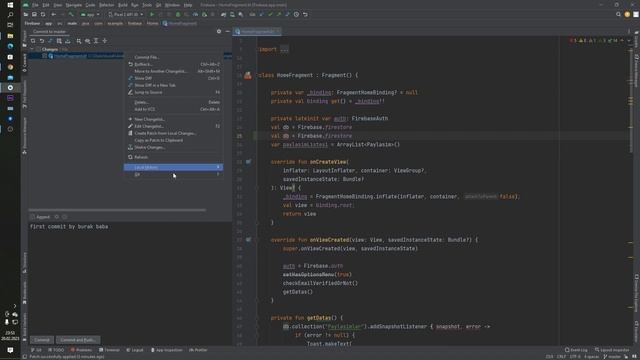Choose Rollback... from context menu
Screen dimensions: 640x360
click(173, 64)
